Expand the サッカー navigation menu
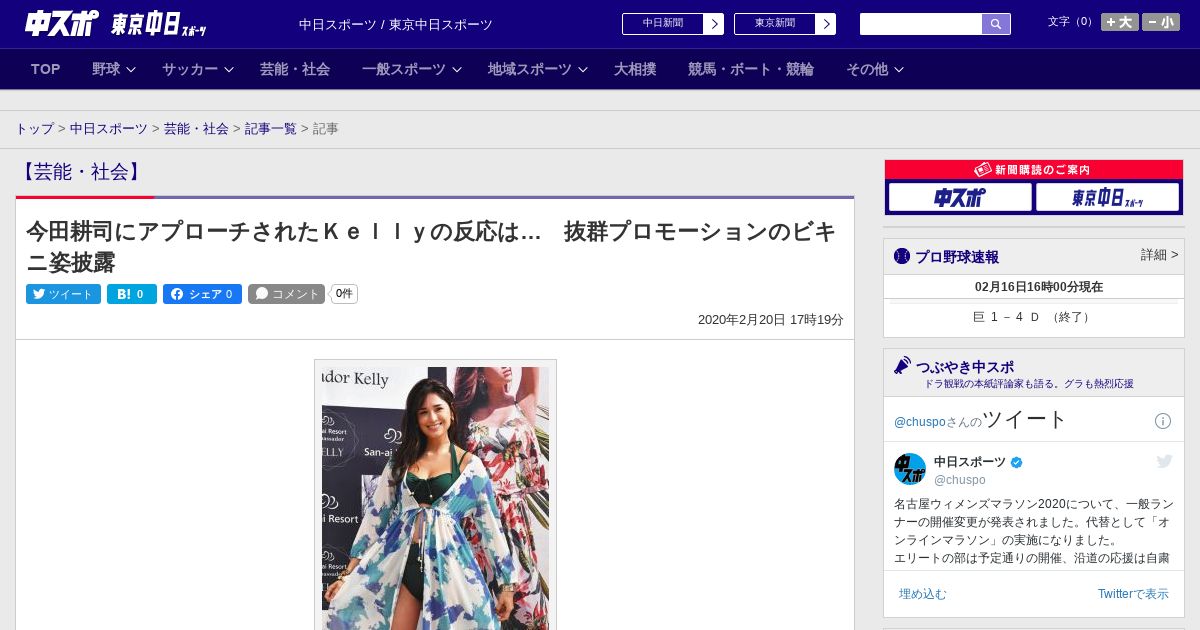1200x630 pixels. click(x=198, y=69)
